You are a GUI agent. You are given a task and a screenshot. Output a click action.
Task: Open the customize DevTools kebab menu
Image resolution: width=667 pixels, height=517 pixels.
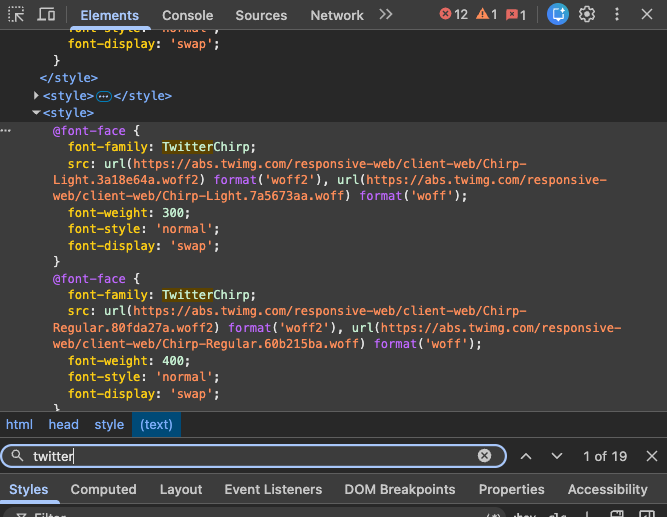pos(617,15)
